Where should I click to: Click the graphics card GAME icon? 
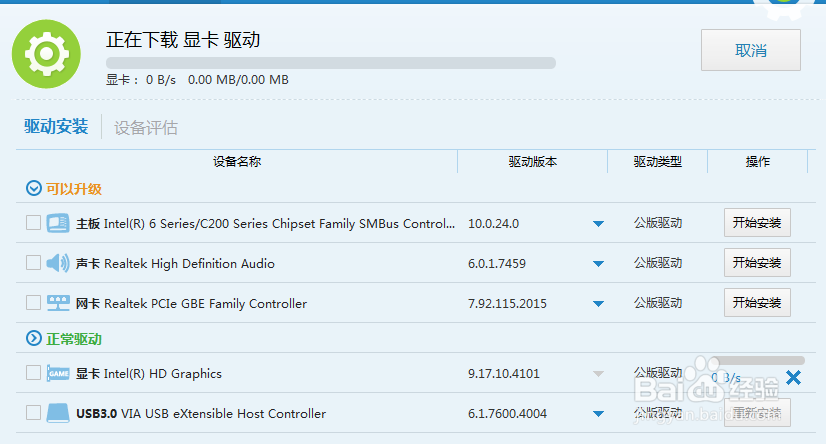click(x=58, y=373)
